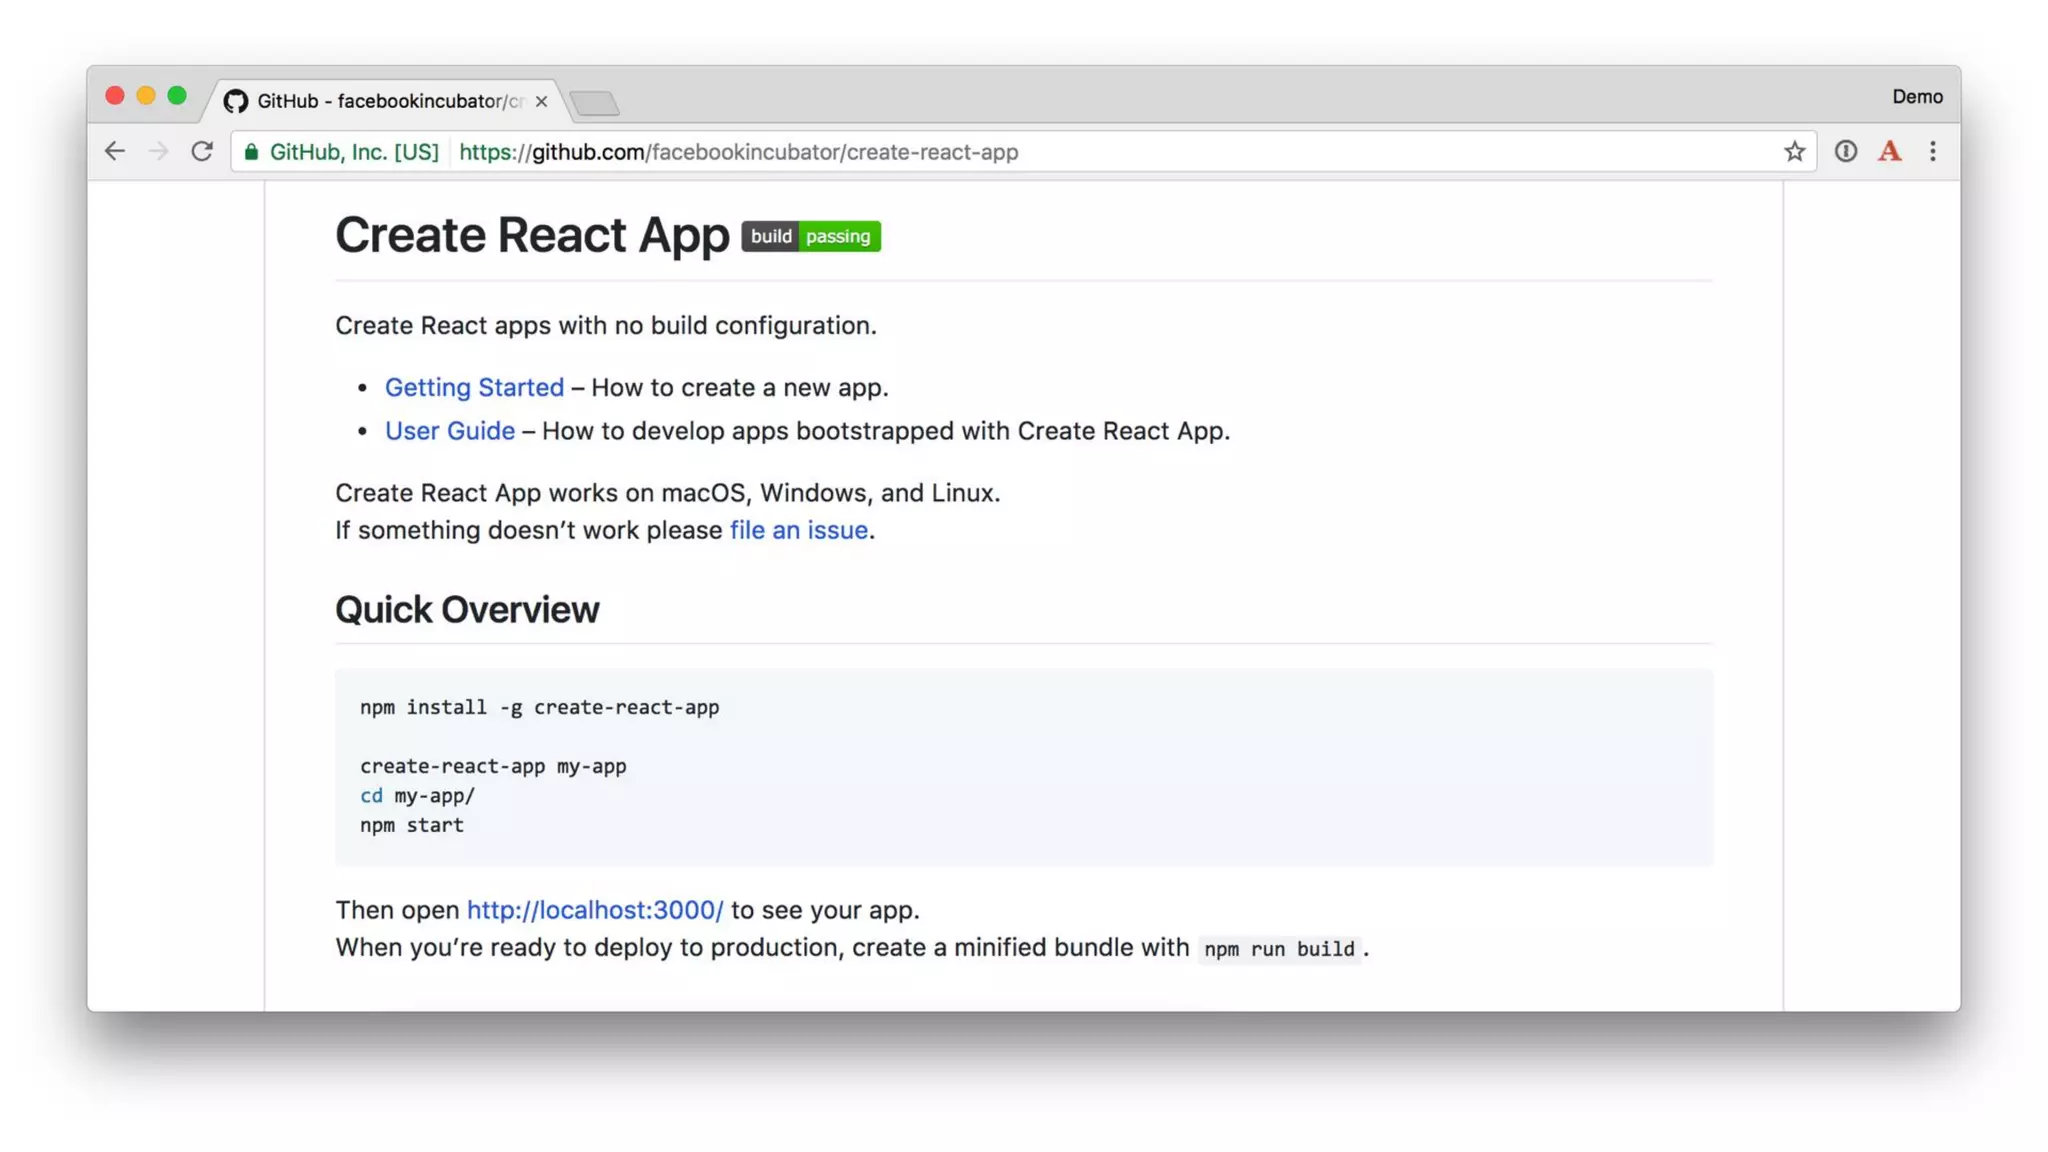
Task: Bookmark page using star icon
Action: pos(1794,151)
